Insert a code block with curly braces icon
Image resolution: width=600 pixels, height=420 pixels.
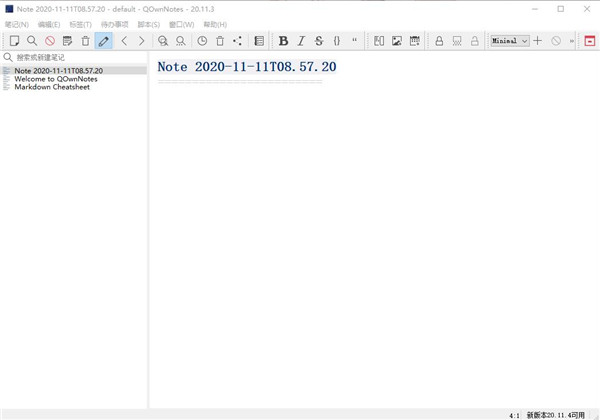(337, 41)
